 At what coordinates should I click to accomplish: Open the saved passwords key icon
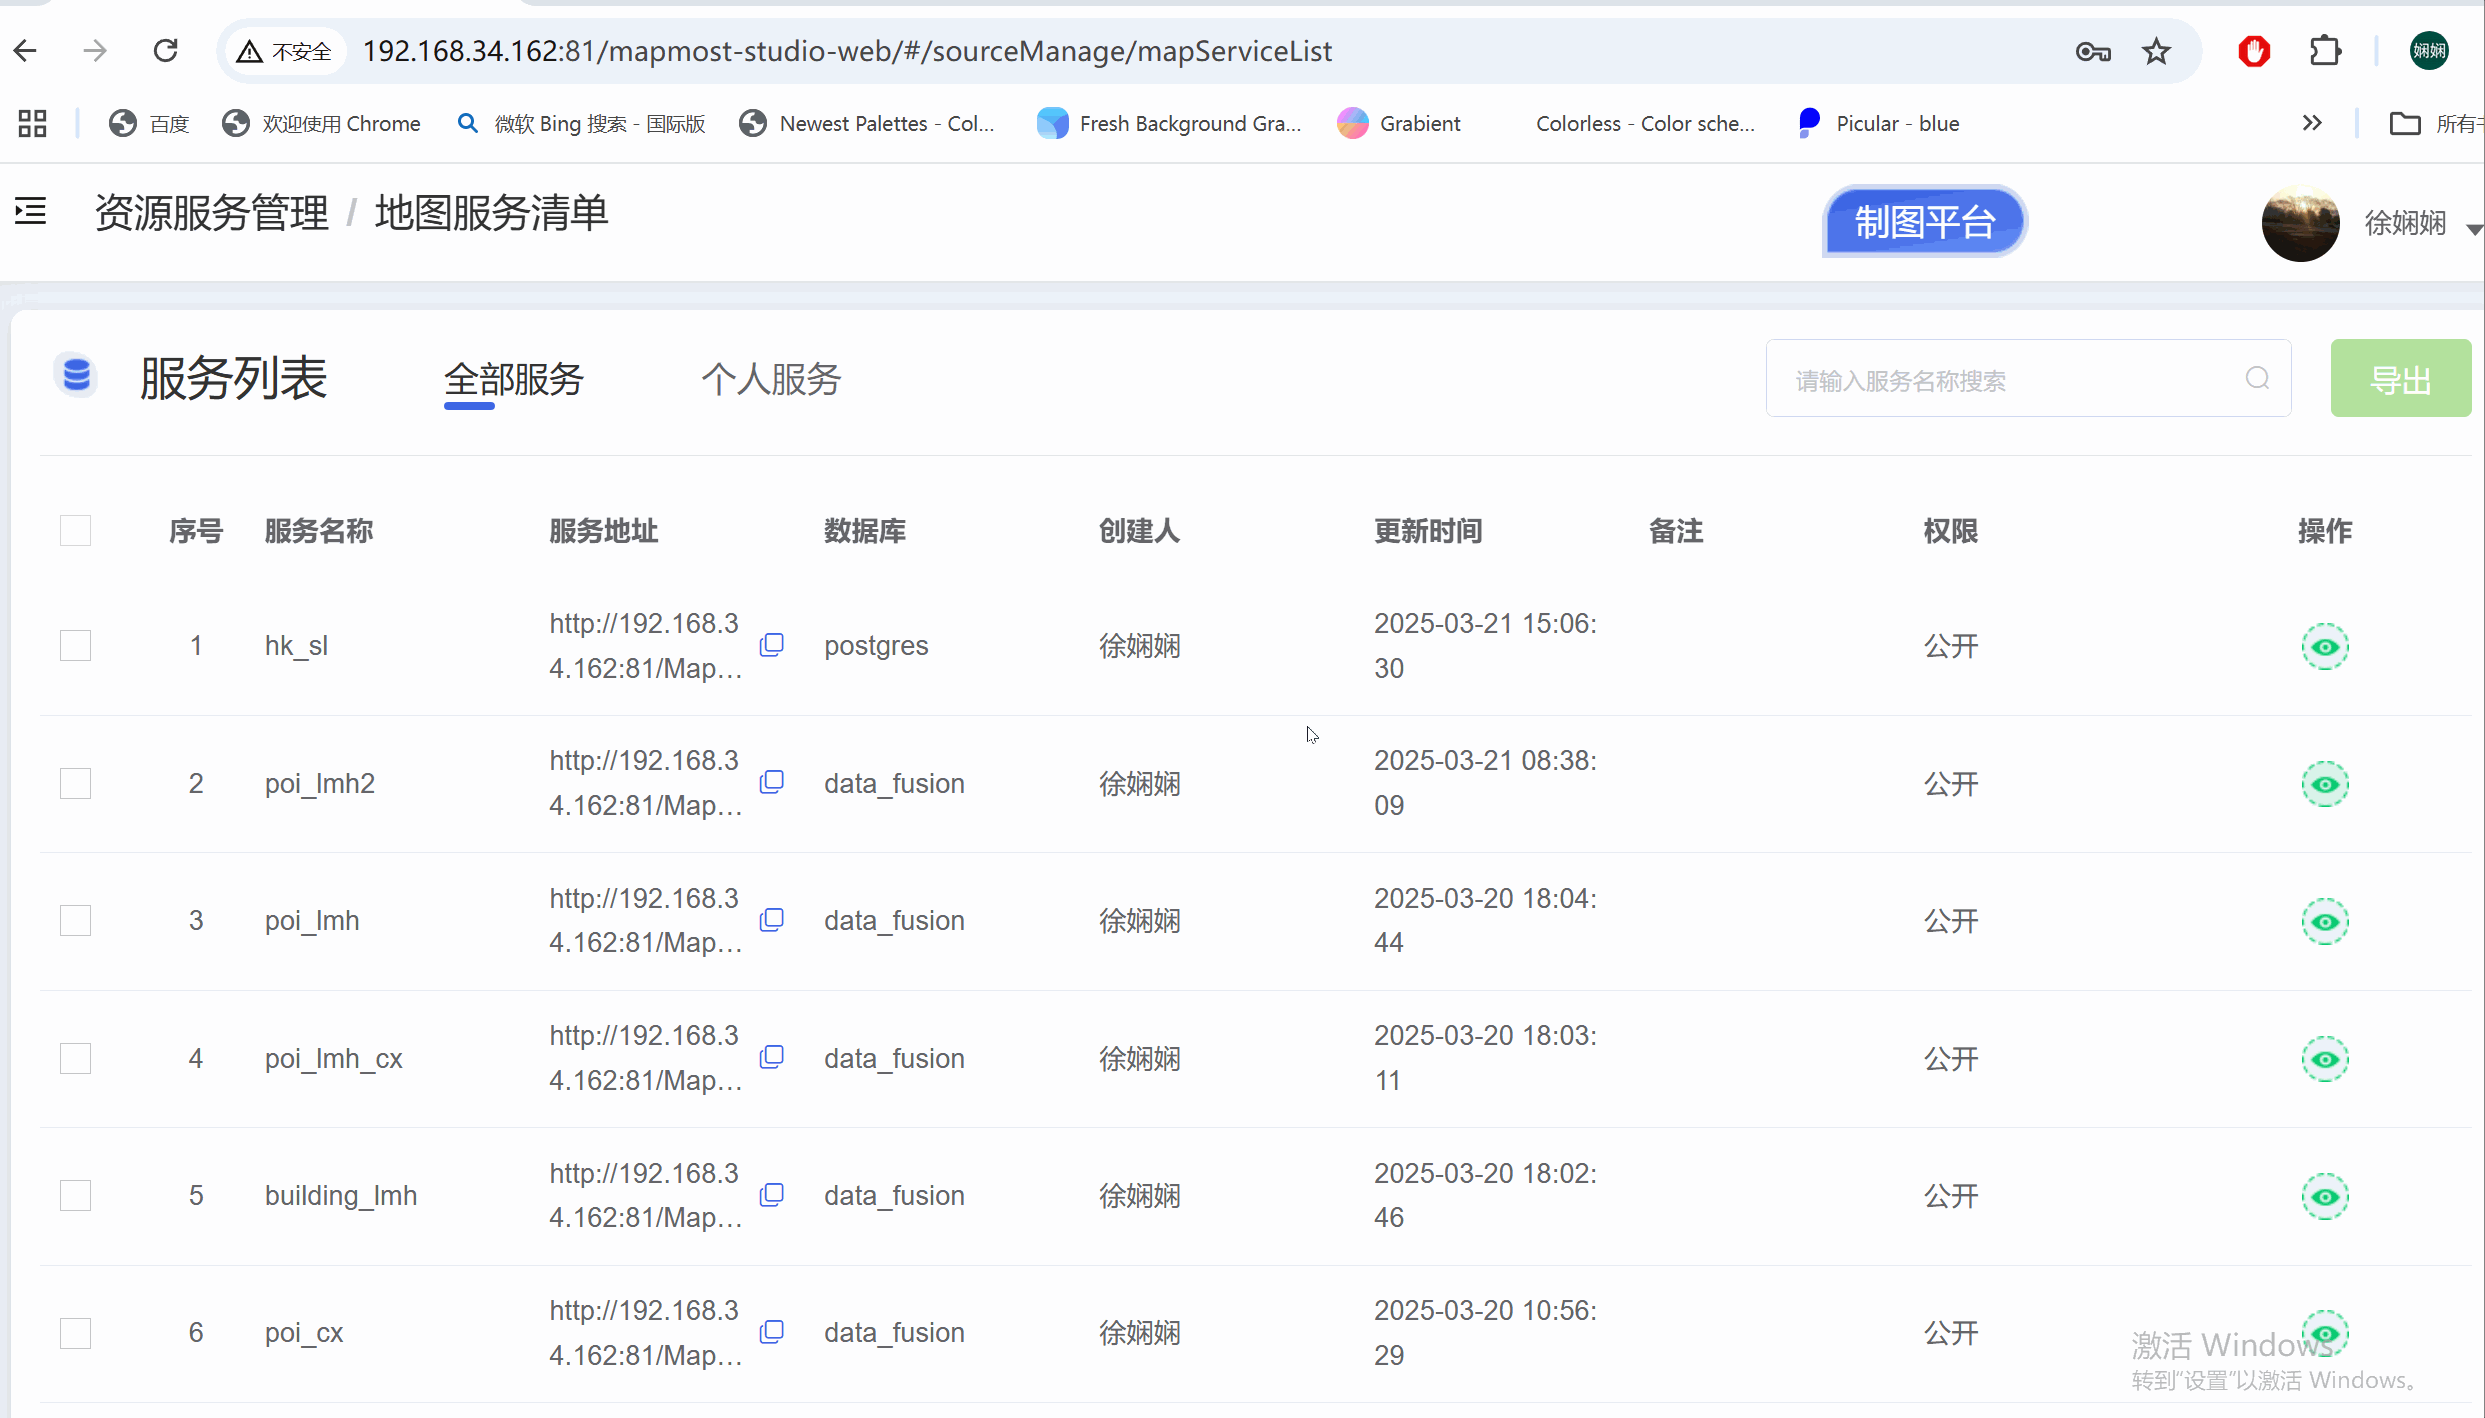tap(2092, 51)
